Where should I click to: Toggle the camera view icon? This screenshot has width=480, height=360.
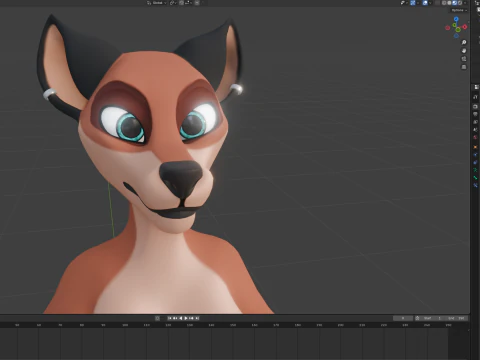[x=464, y=59]
